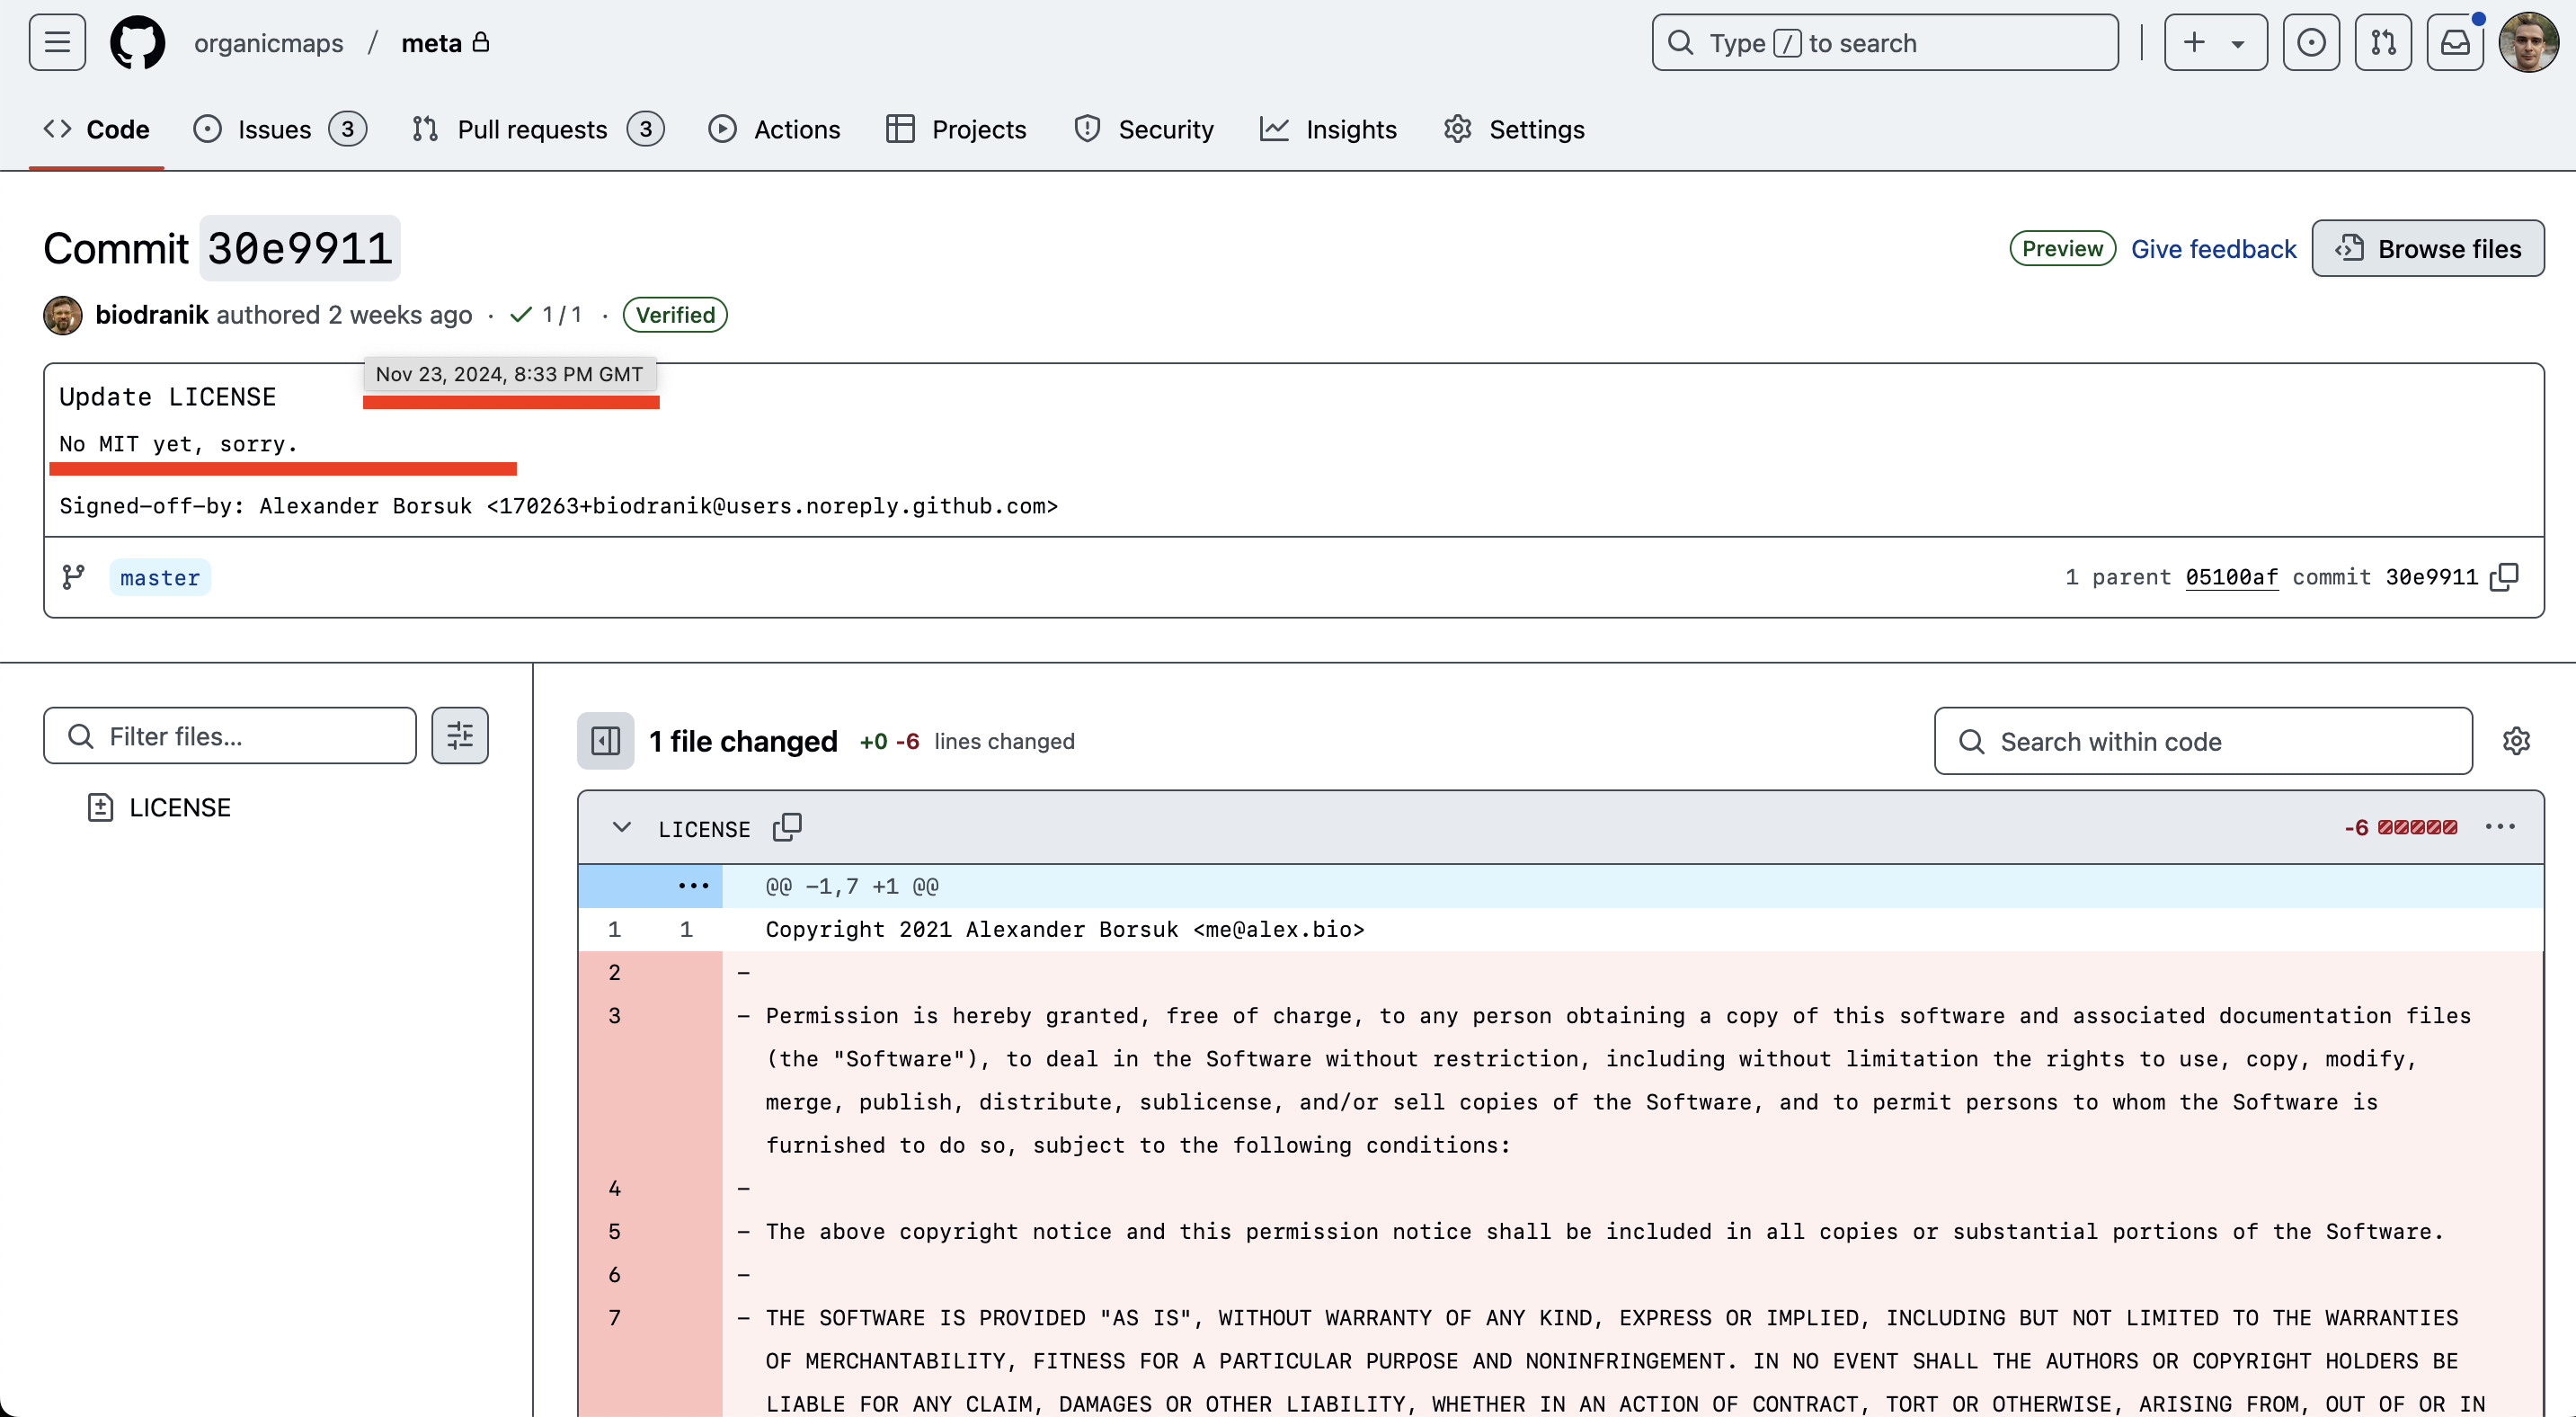This screenshot has height=1417, width=2576.
Task: Switch to the Issues tab
Action: click(280, 129)
